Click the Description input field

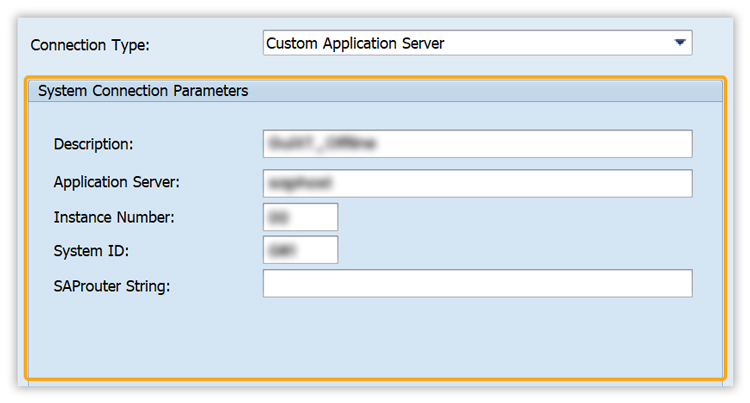pos(477,143)
